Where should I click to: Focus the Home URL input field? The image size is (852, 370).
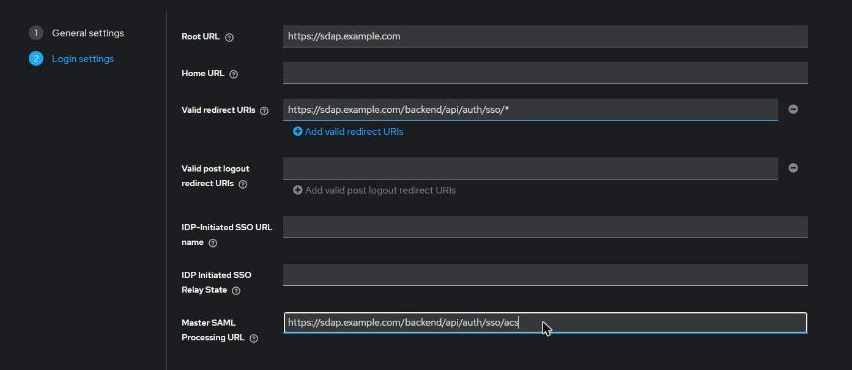[545, 73]
